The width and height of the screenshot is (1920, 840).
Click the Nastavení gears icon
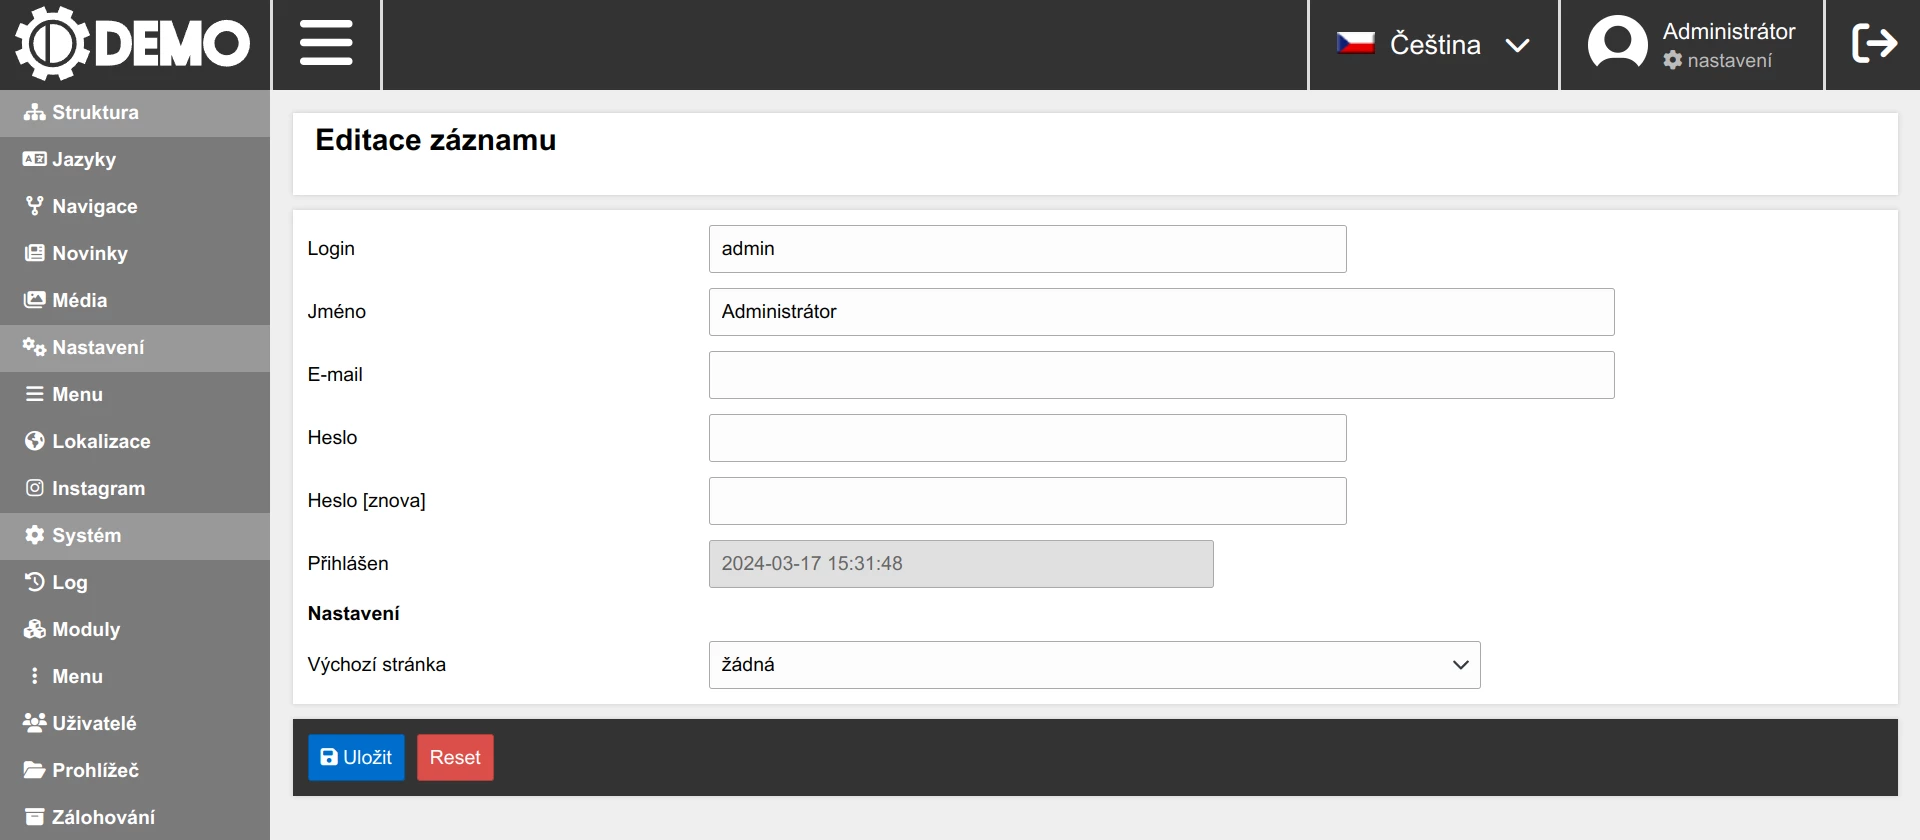[x=35, y=347]
